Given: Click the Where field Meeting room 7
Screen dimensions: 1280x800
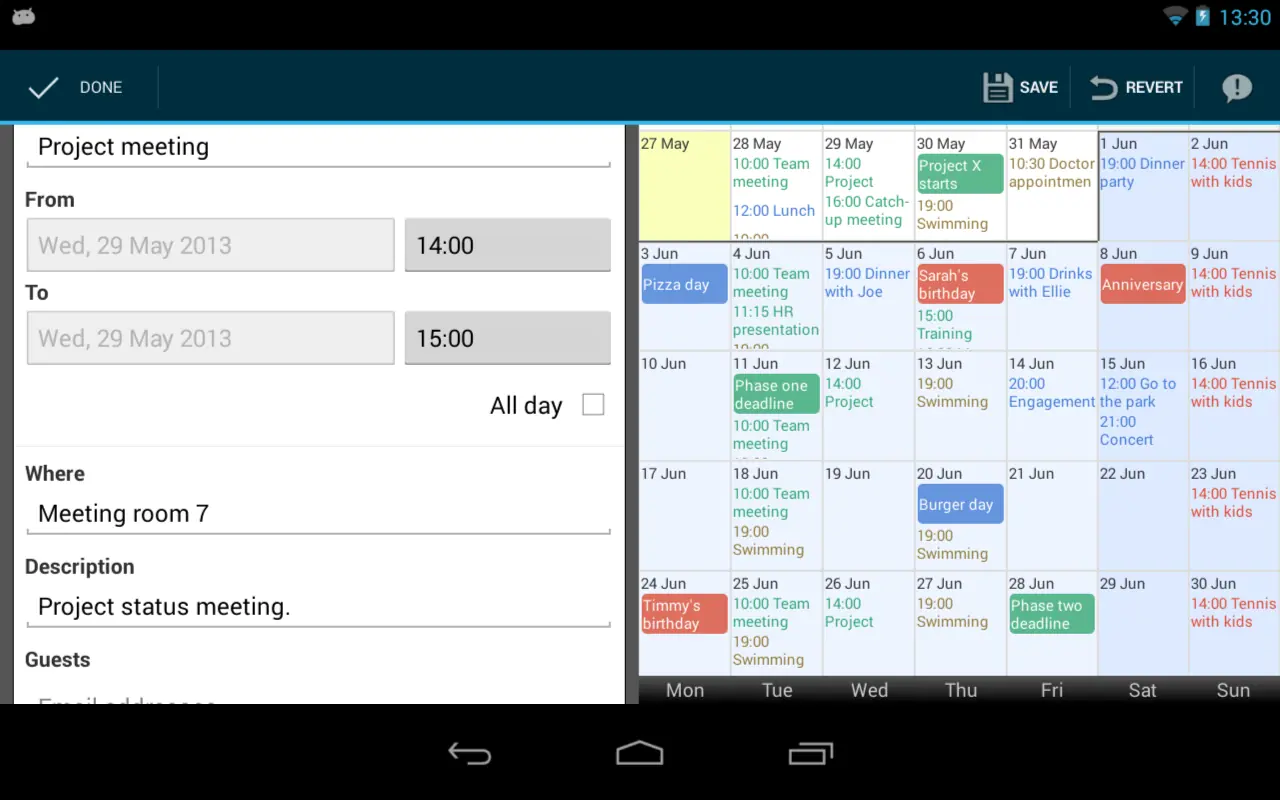Looking at the screenshot, I should (x=318, y=514).
